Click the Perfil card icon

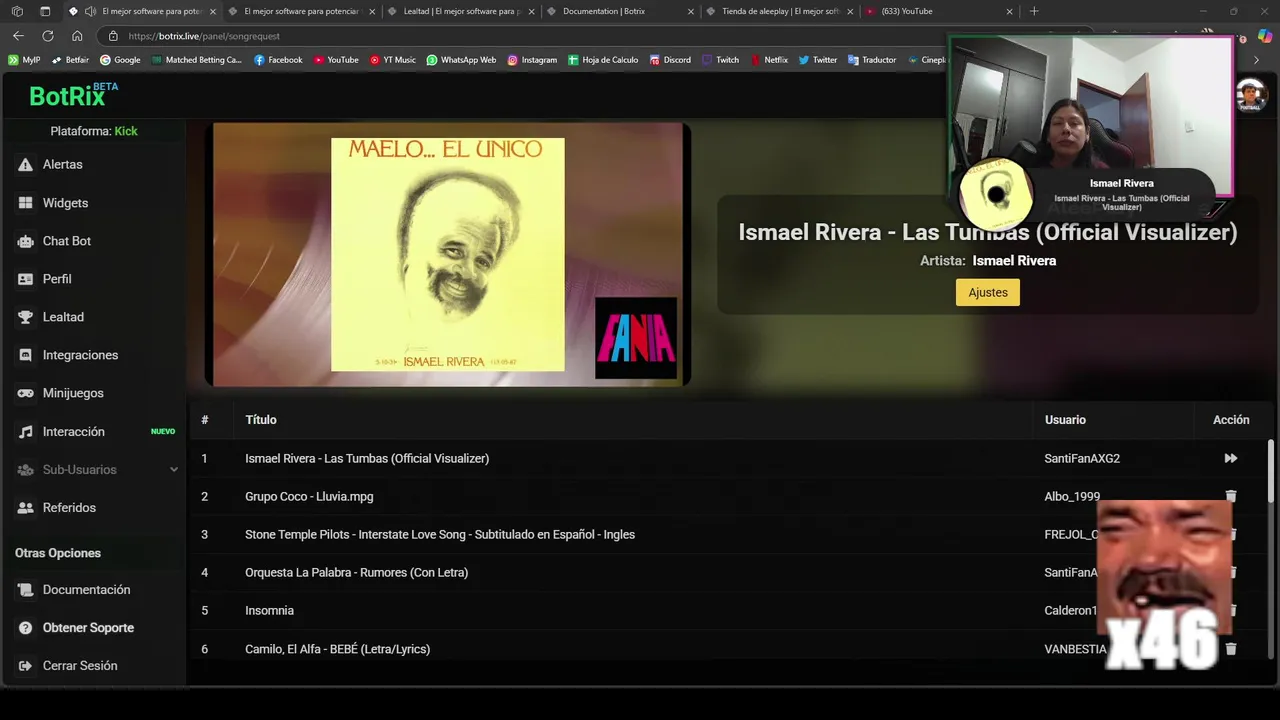(25, 279)
